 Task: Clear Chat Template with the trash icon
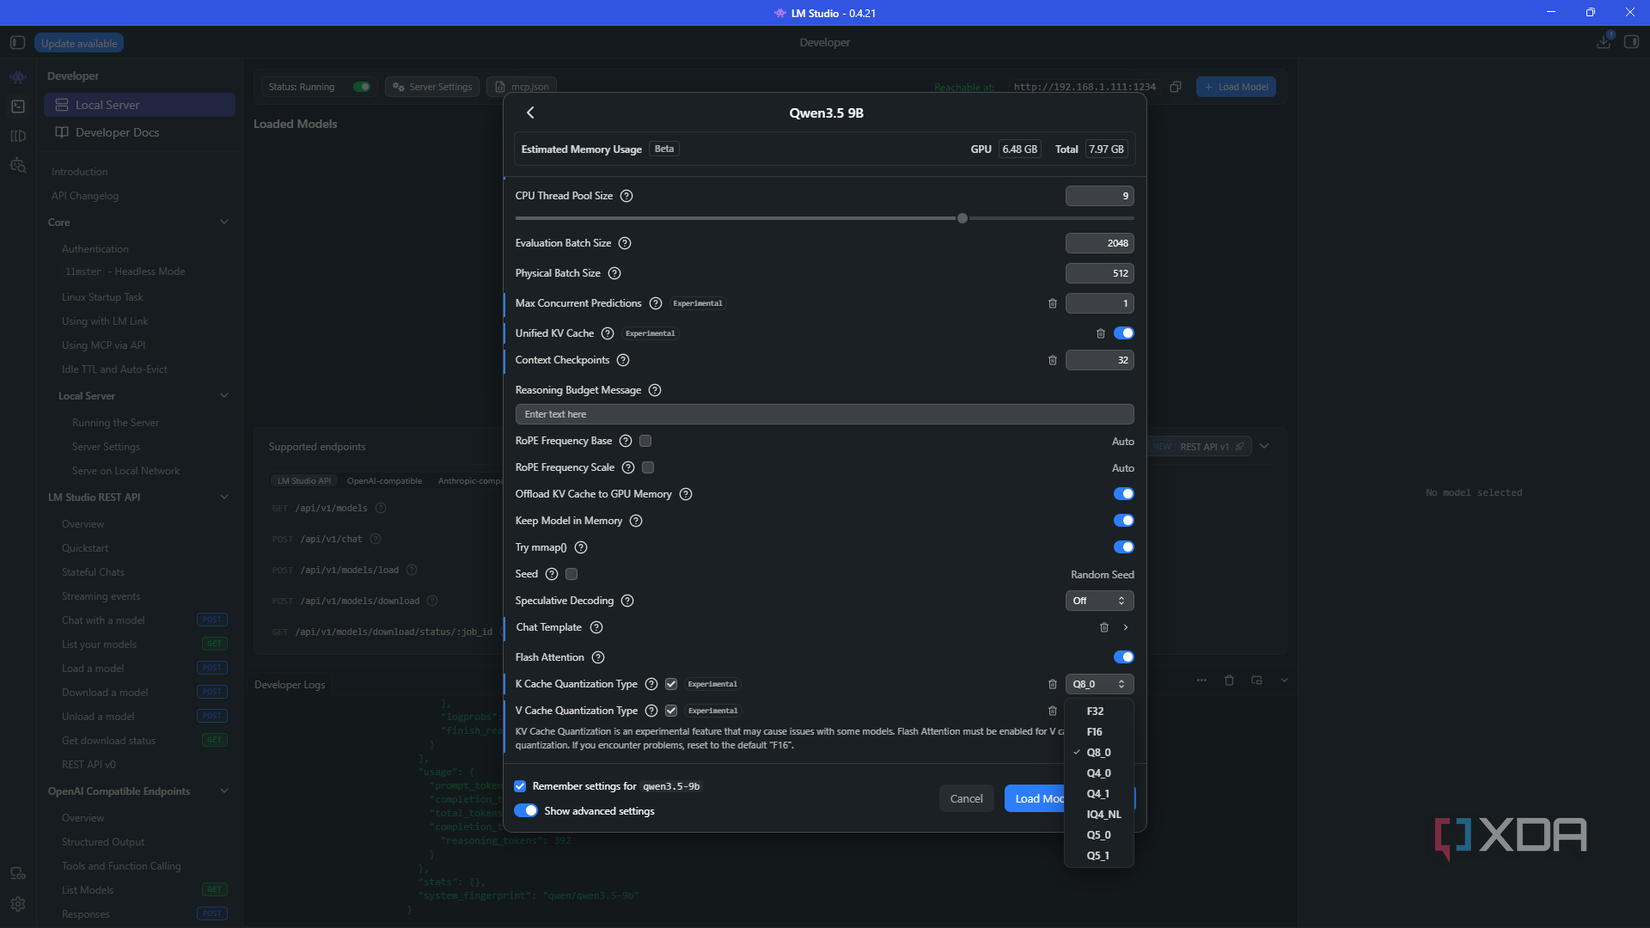click(1104, 627)
